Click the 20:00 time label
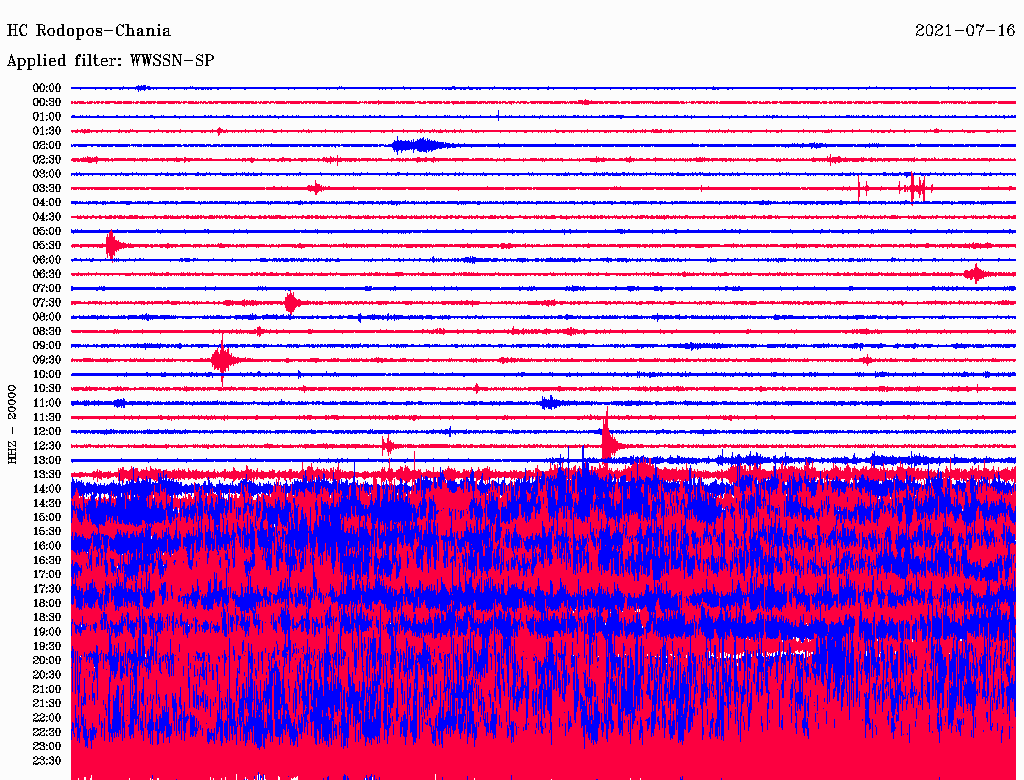The width and height of the screenshot is (1024, 780). coord(47,660)
